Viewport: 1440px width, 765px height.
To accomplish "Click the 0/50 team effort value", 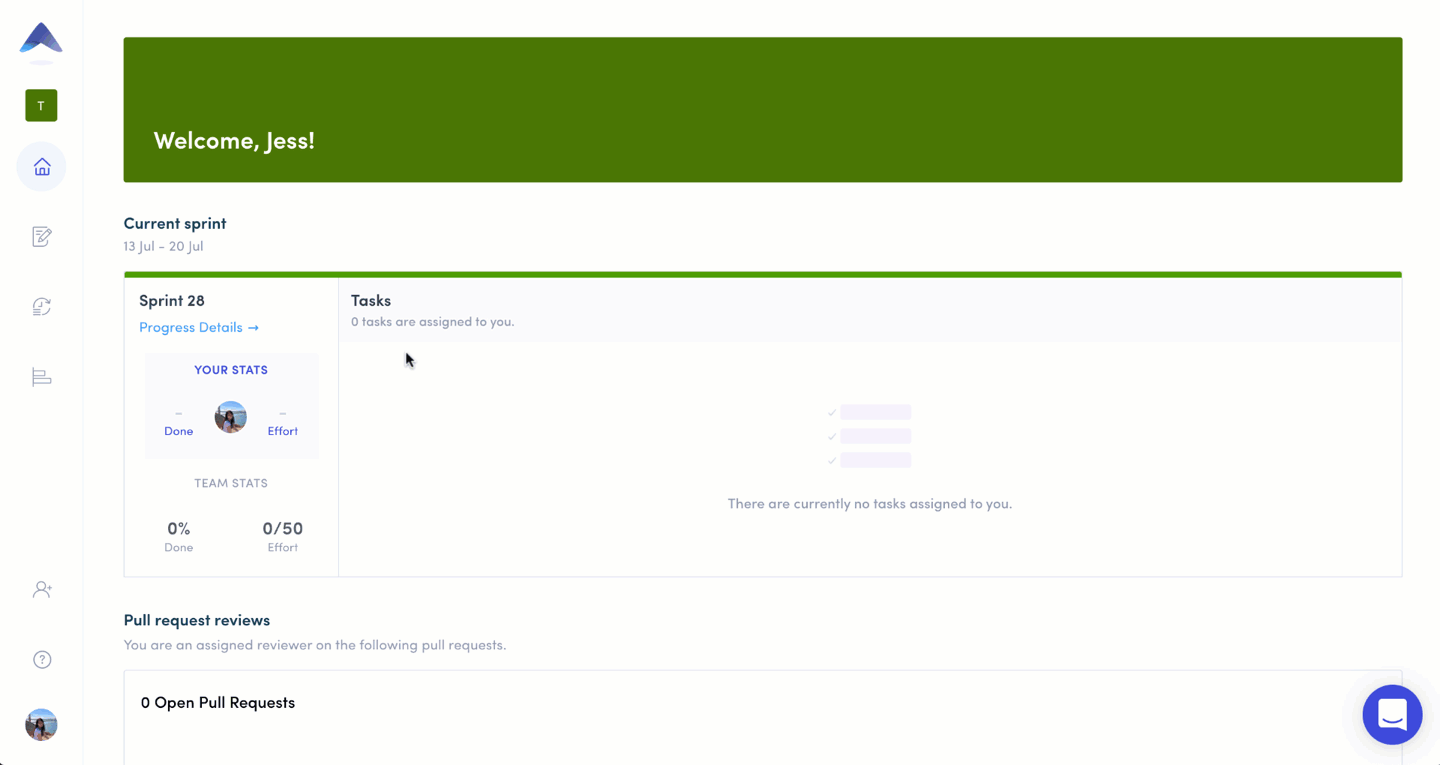I will point(283,528).
